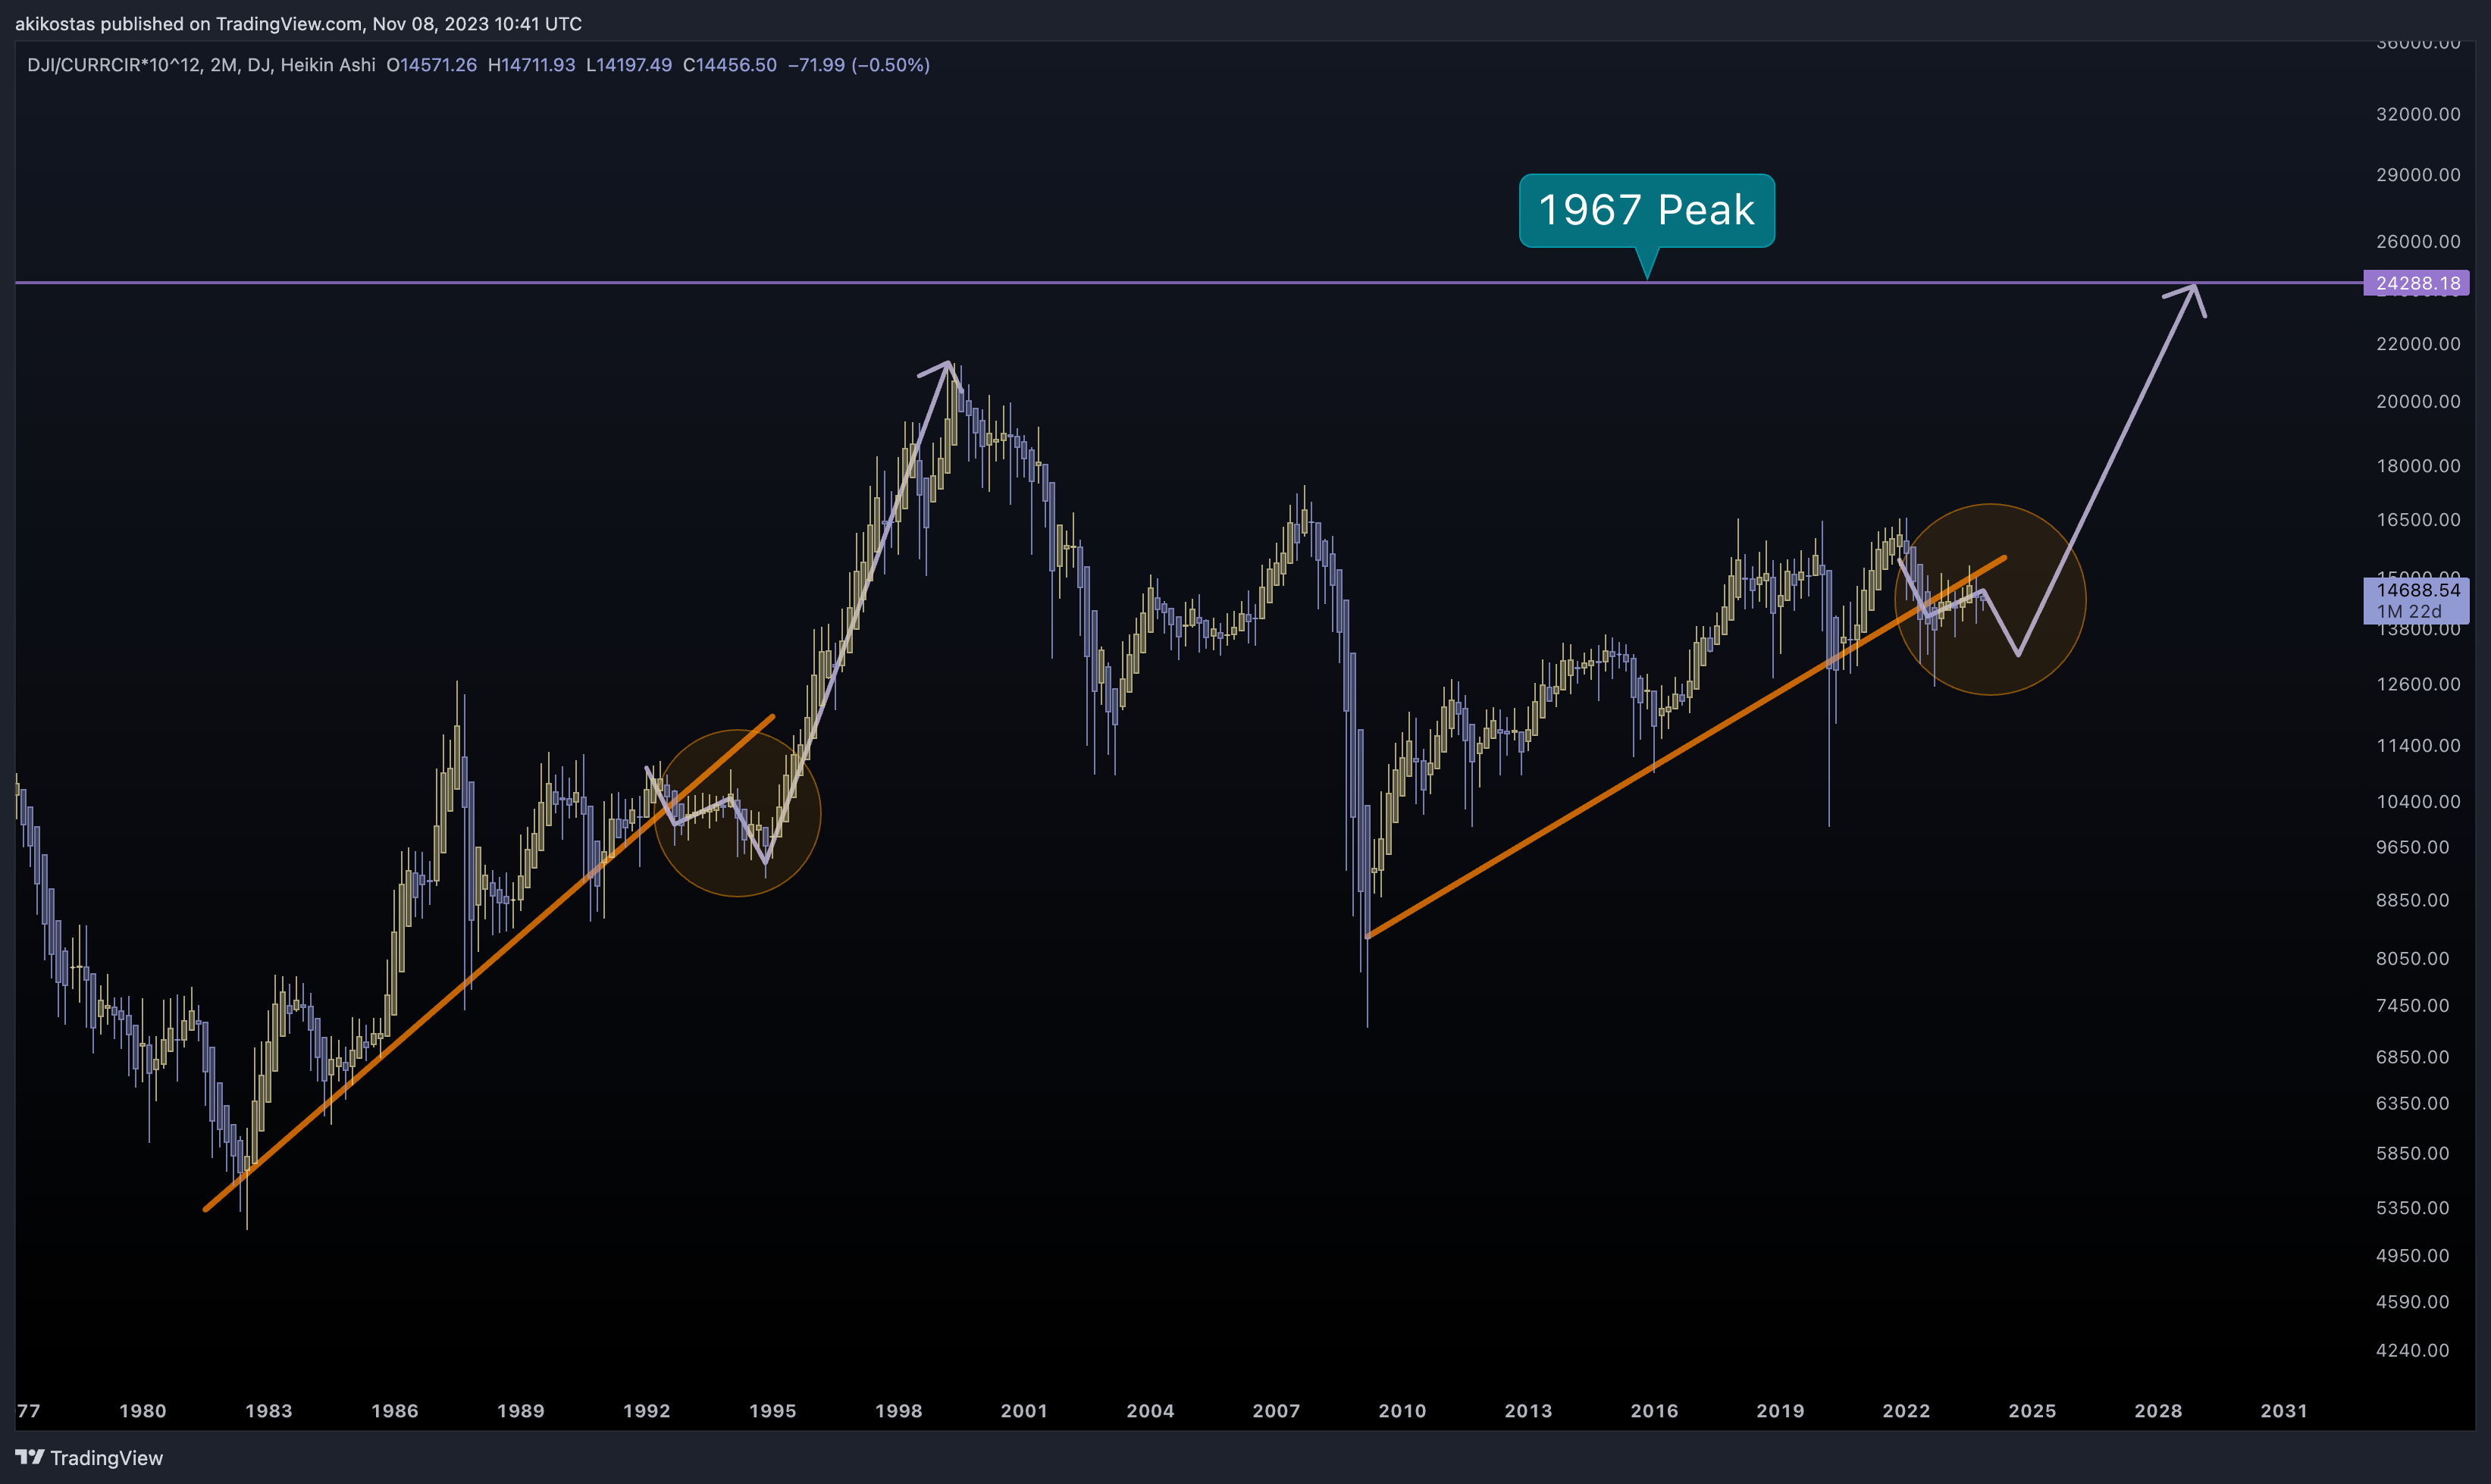
Task: Click the change value −71.99 (−0.50%)
Action: click(x=859, y=65)
